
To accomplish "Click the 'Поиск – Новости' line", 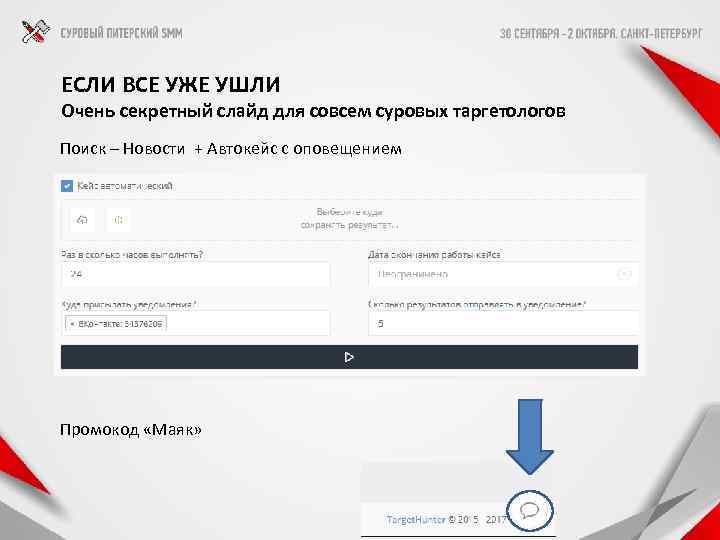I will [x=231, y=149].
